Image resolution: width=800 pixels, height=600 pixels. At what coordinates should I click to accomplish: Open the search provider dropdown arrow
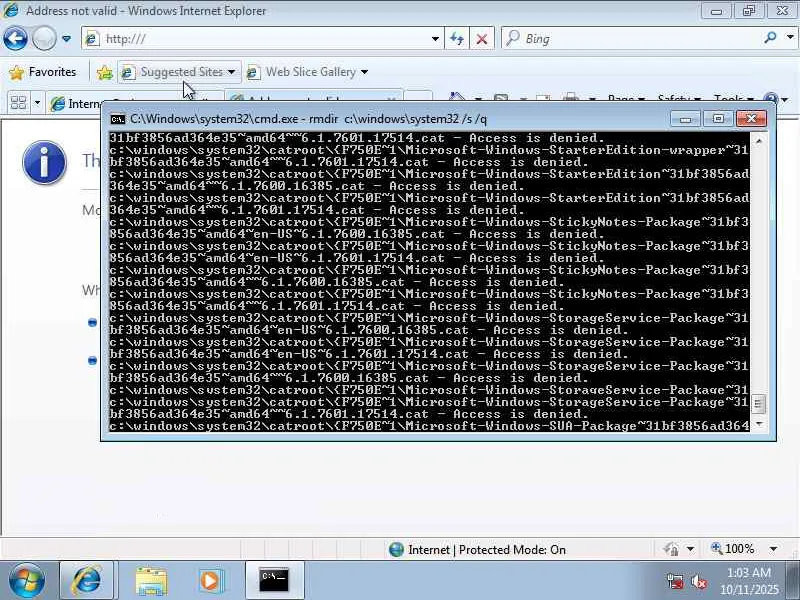click(x=790, y=38)
